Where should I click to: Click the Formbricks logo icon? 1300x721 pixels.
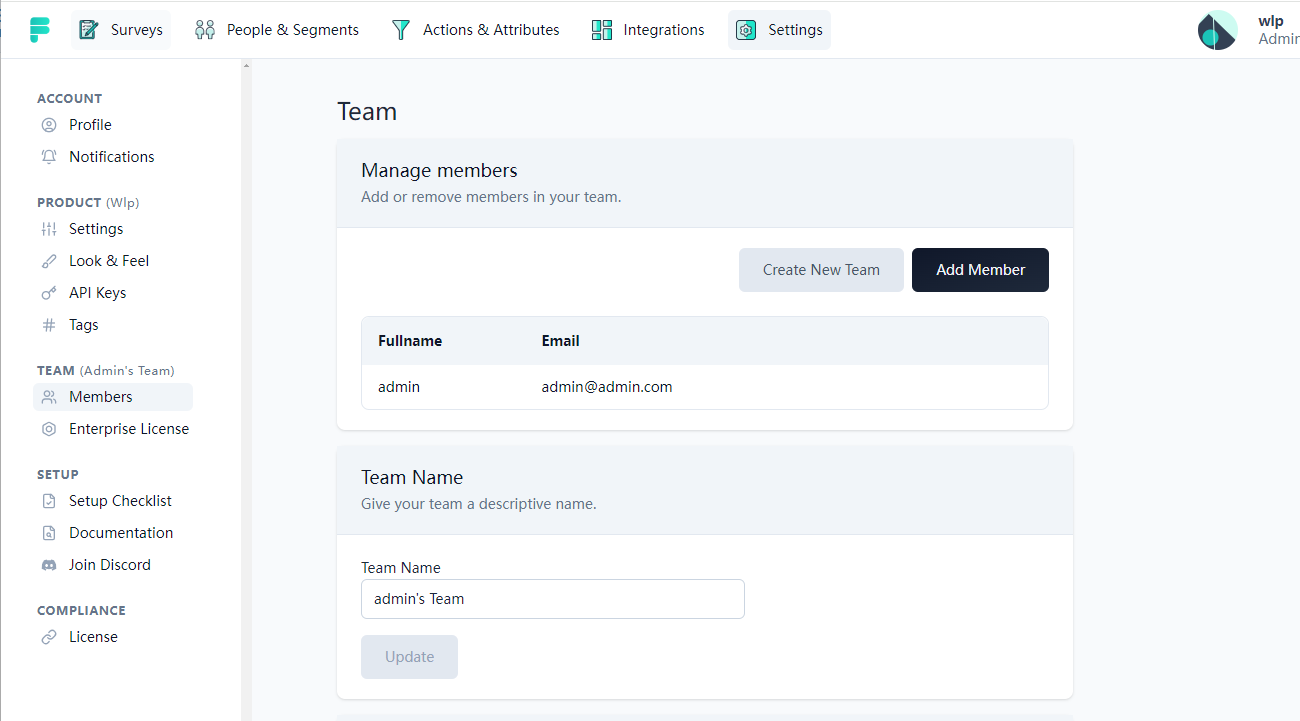40,30
